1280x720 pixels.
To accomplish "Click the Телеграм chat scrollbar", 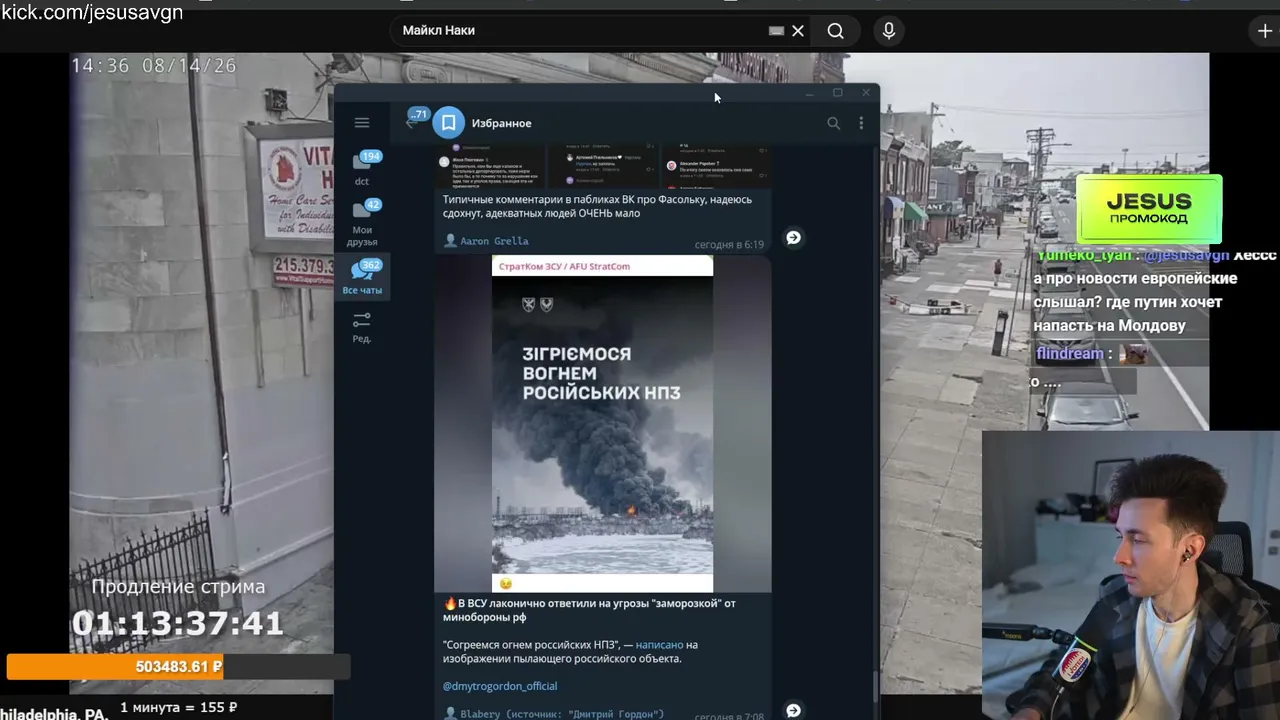I will tap(875, 685).
